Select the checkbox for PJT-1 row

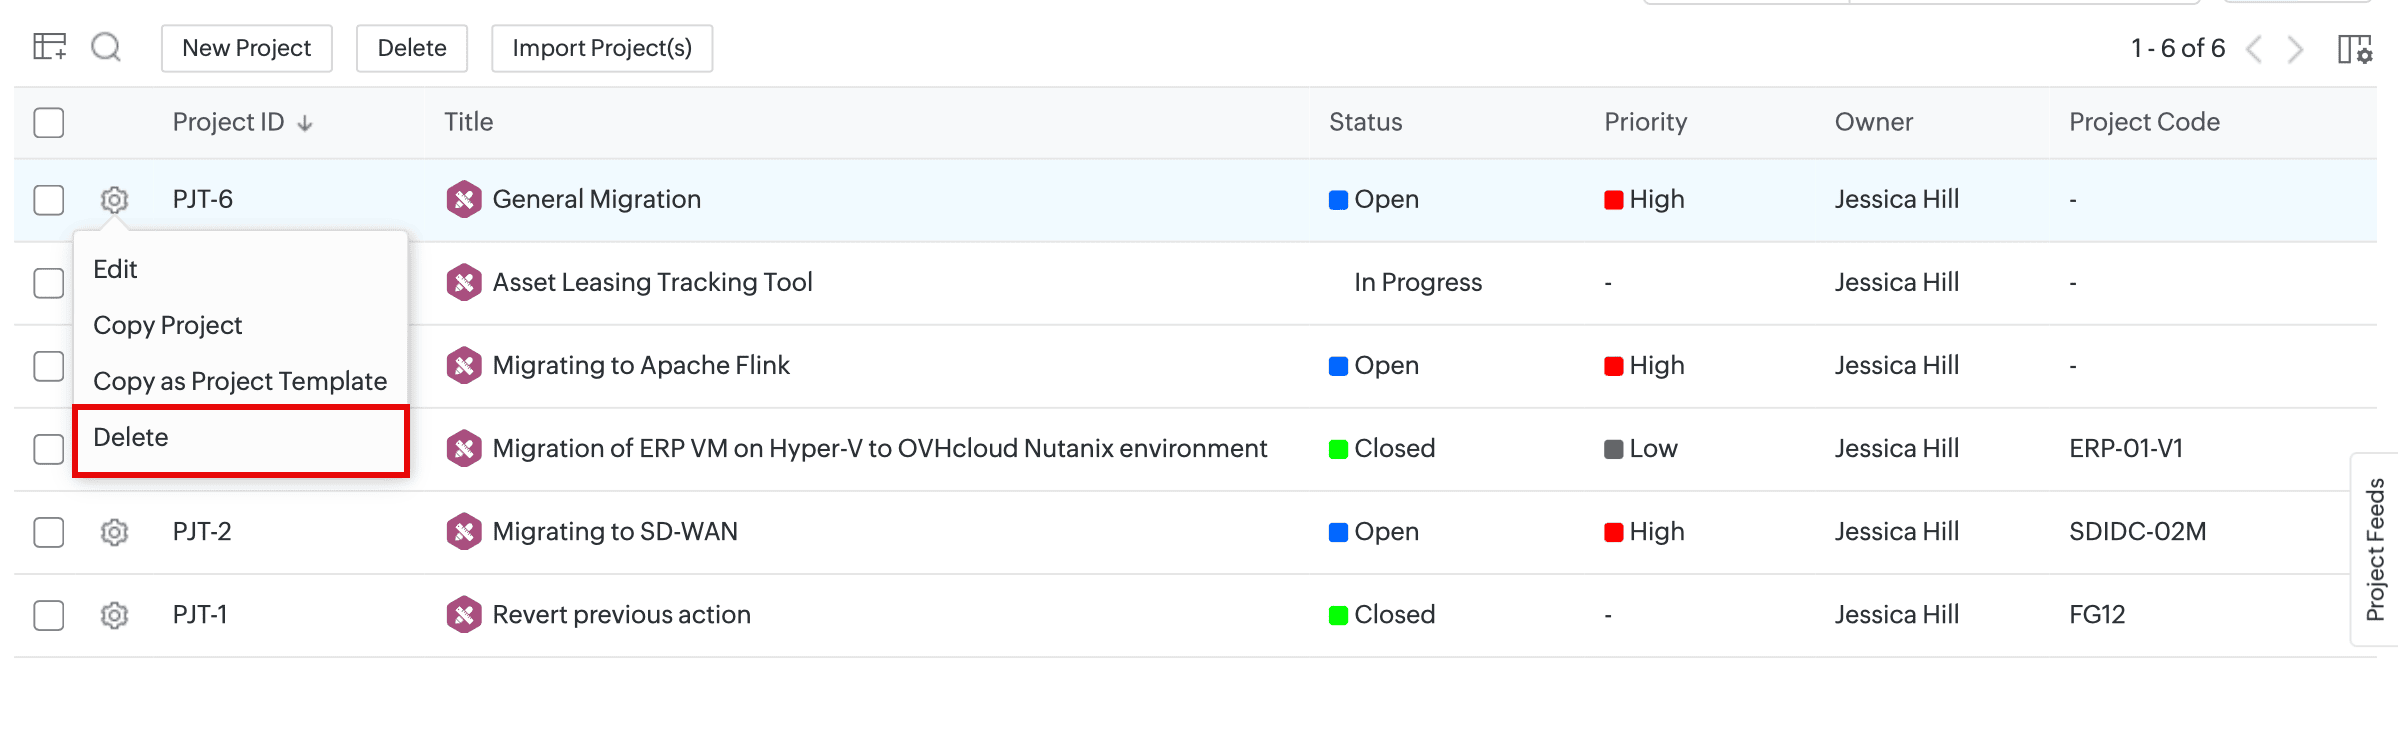pyautogui.click(x=49, y=615)
